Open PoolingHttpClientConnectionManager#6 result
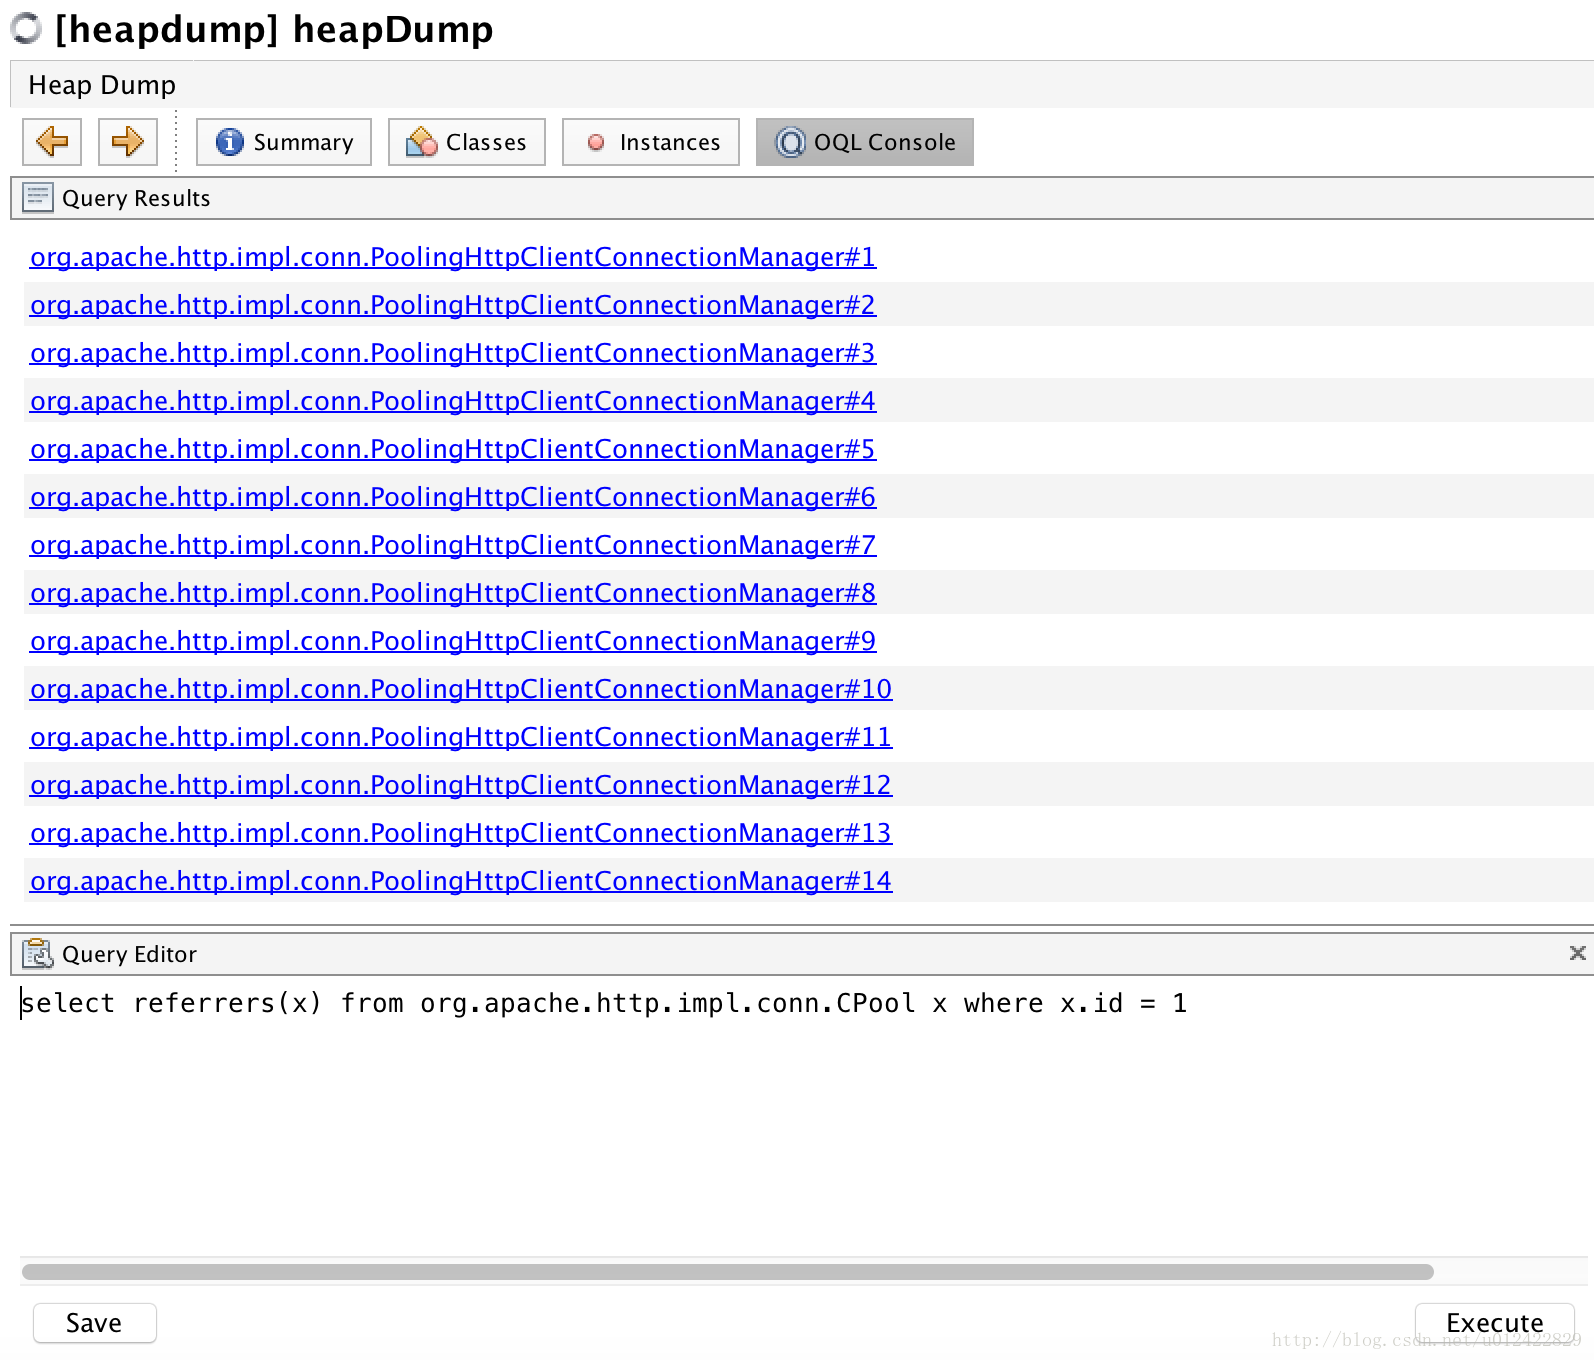The width and height of the screenshot is (1594, 1360). 453,497
